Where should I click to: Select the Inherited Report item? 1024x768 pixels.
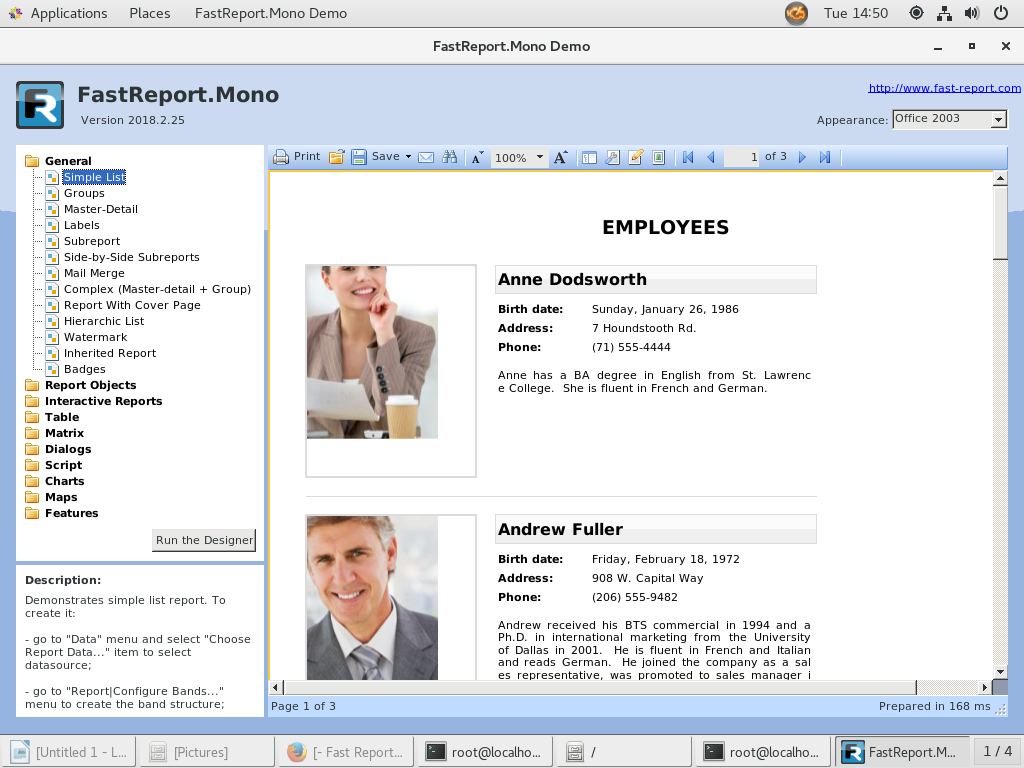click(x=110, y=353)
